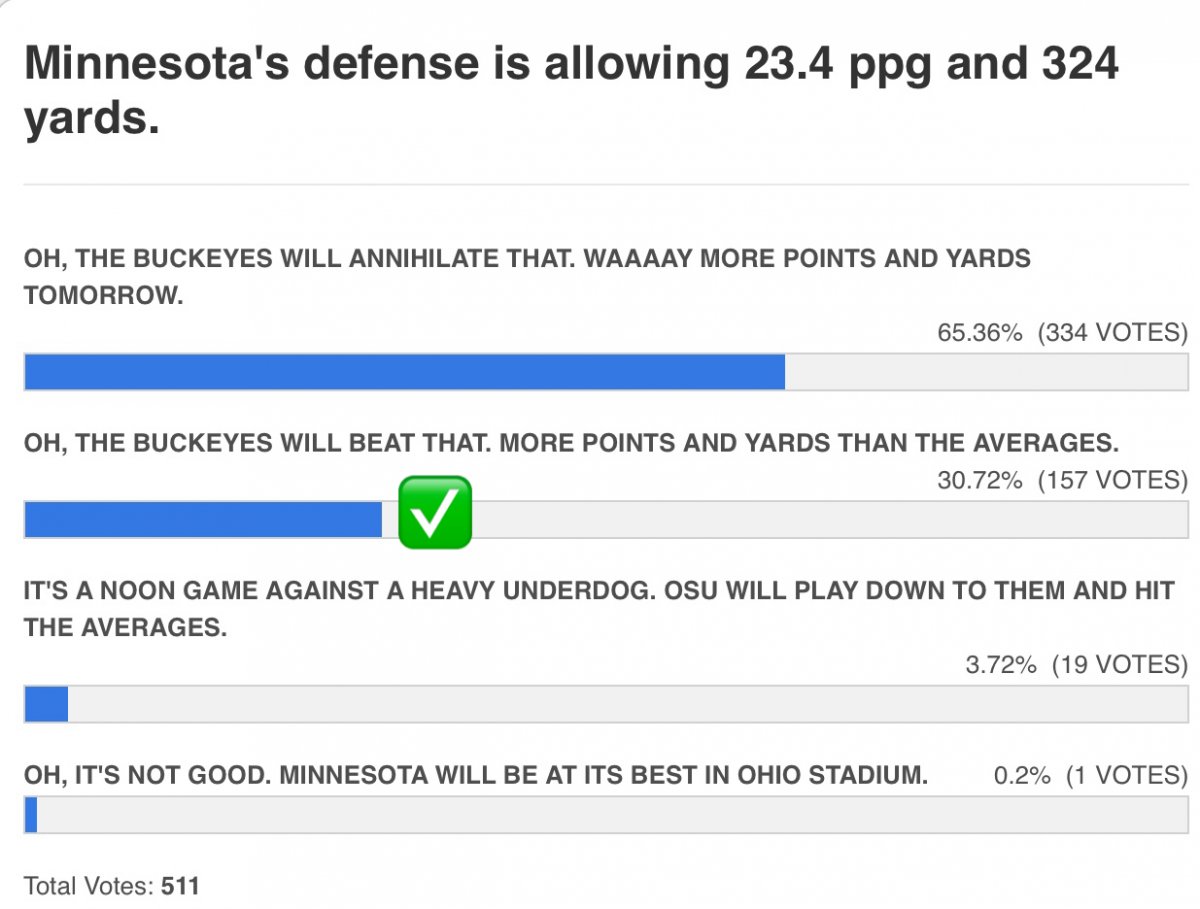Screen dimensions: 1200x909
Task: Click the 3.72% result bar
Action: click(x=46, y=703)
